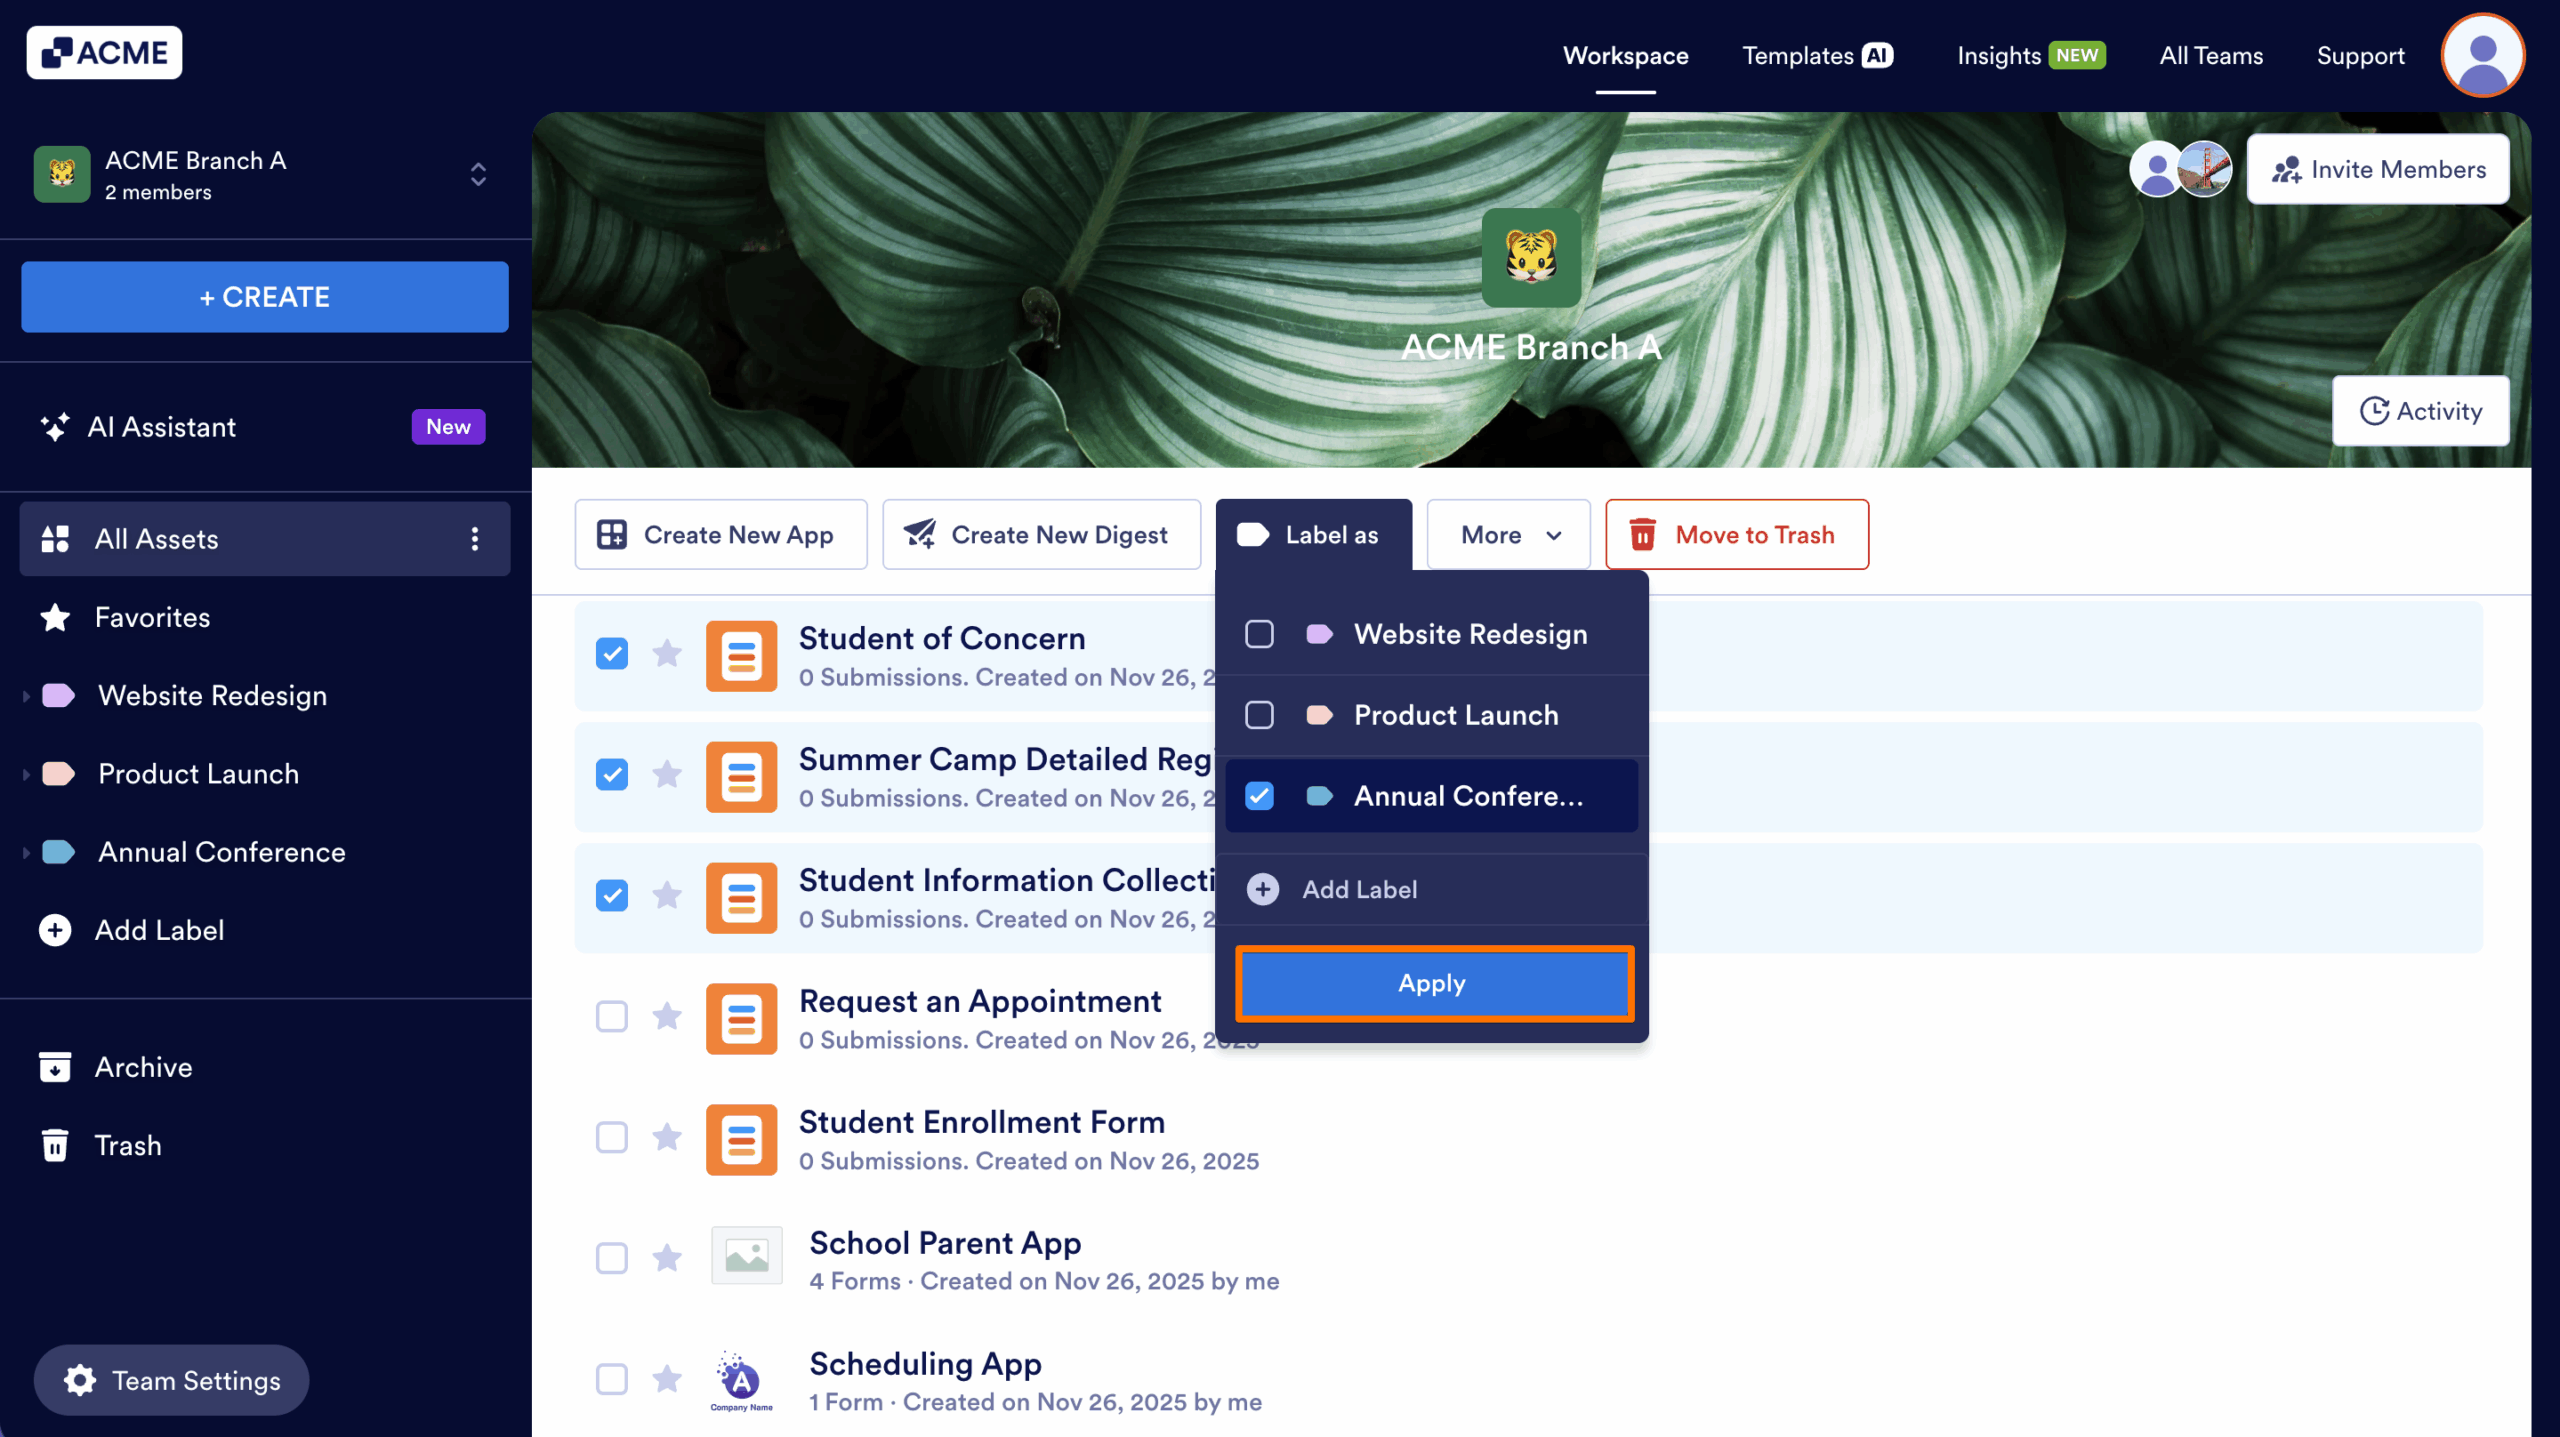The height and width of the screenshot is (1437, 2560).
Task: Open Team Settings with the gear icon
Action: pyautogui.click(x=78, y=1380)
